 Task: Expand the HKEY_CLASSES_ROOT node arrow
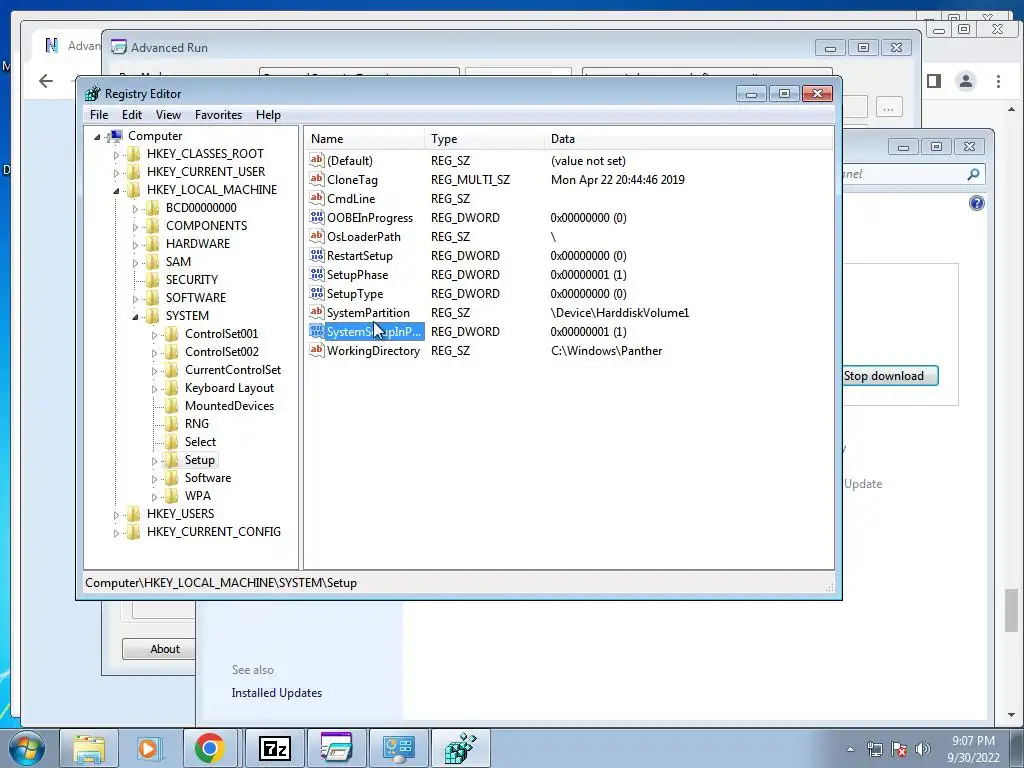point(116,155)
